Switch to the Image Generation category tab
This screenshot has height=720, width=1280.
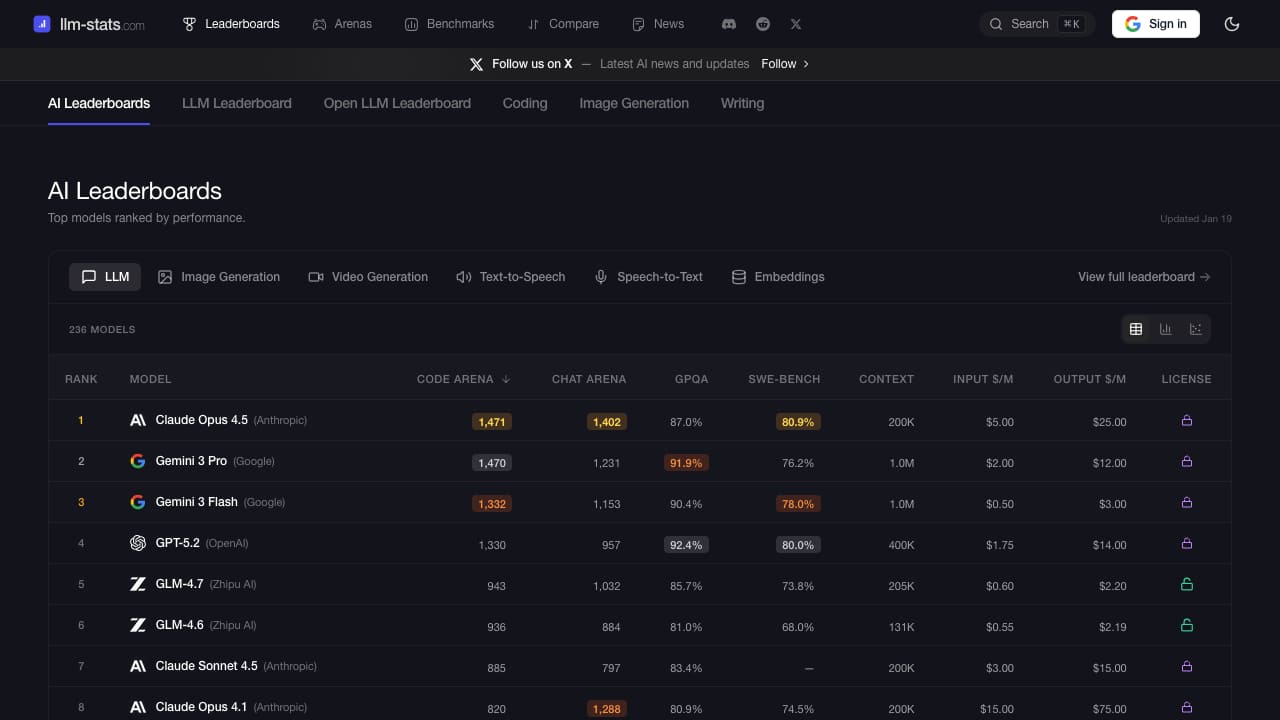(219, 277)
